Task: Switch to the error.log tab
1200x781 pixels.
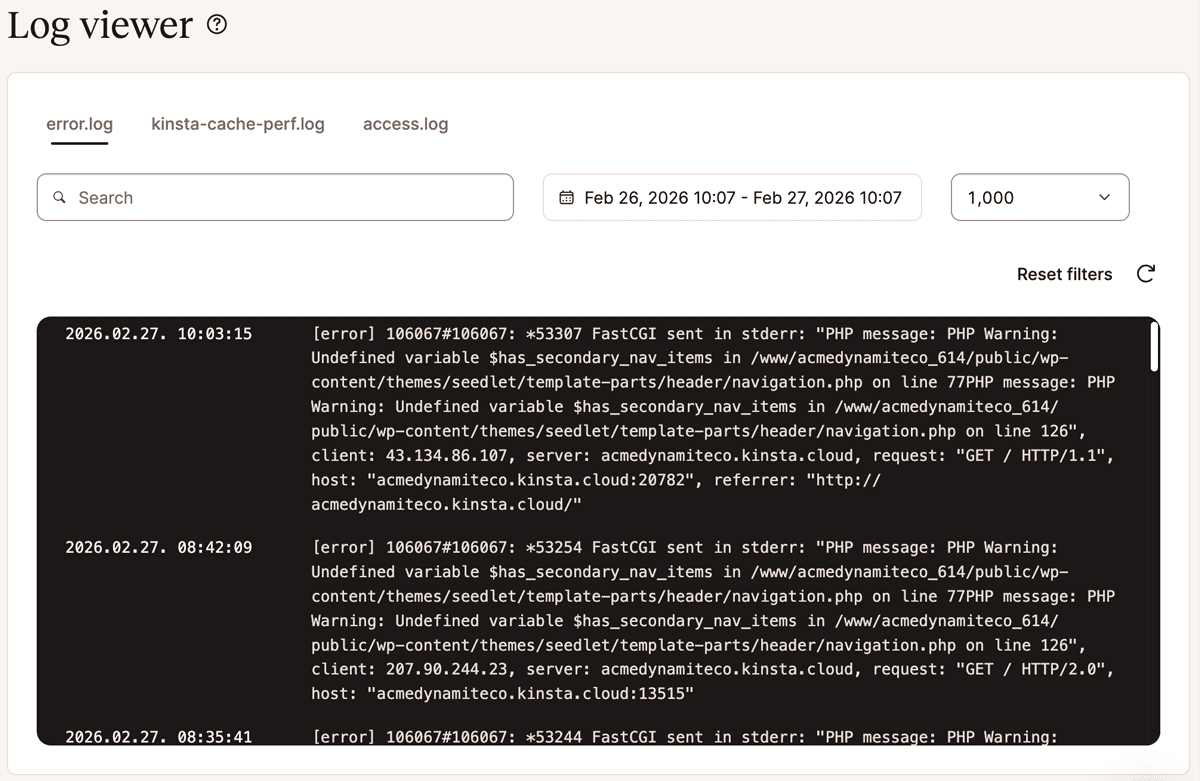Action: [x=79, y=125]
